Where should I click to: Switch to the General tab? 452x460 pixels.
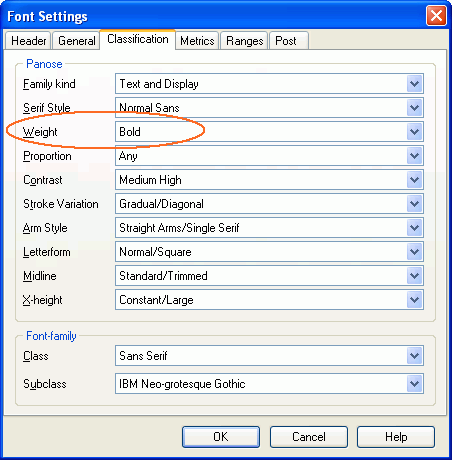click(x=76, y=41)
